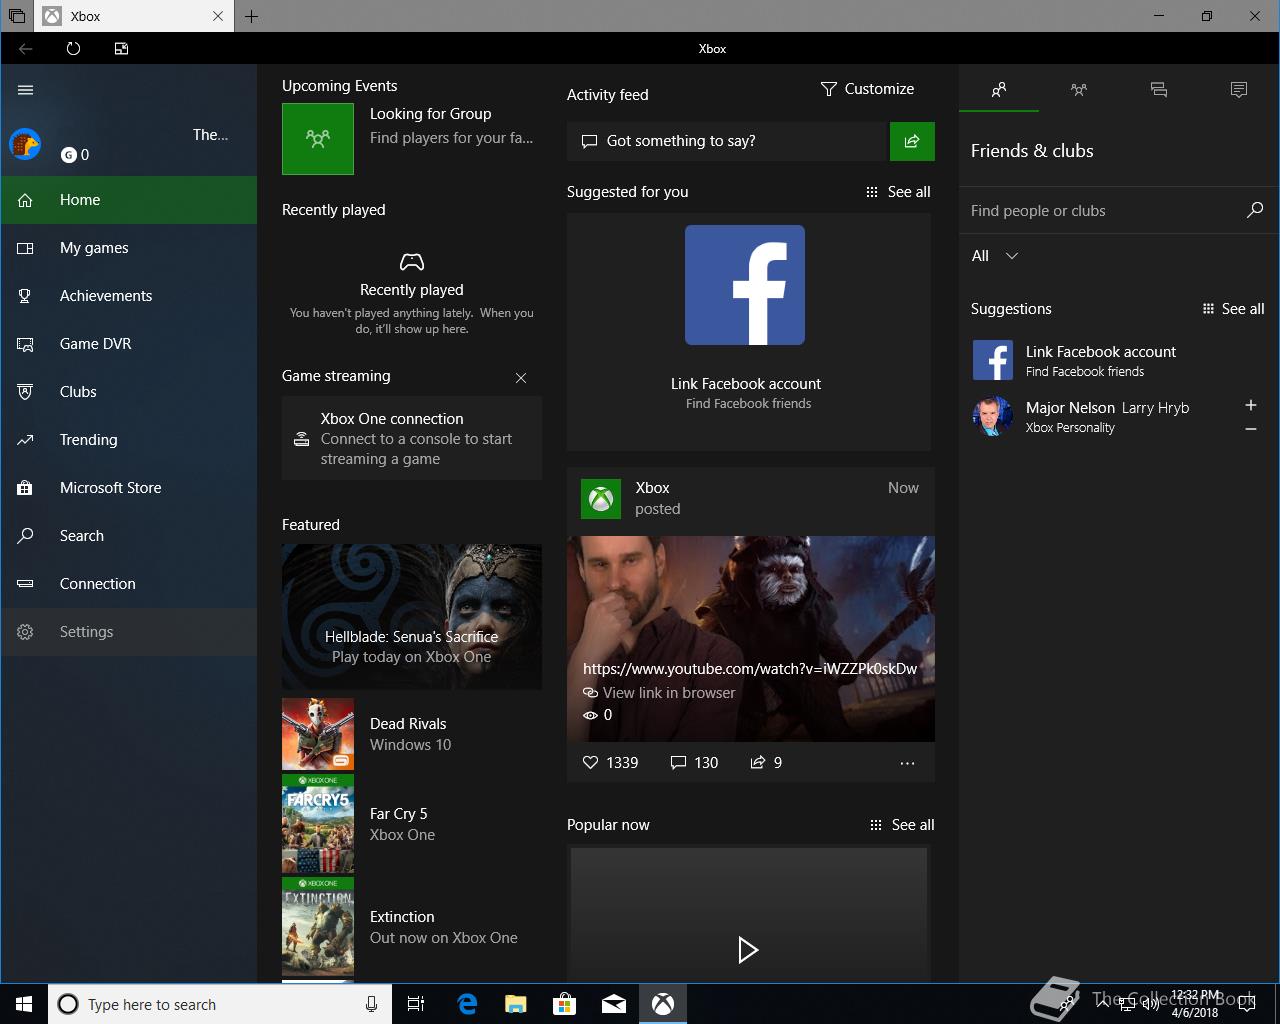Open Game DVR from the sidebar
Screen dimensions: 1280x1024
coord(96,344)
